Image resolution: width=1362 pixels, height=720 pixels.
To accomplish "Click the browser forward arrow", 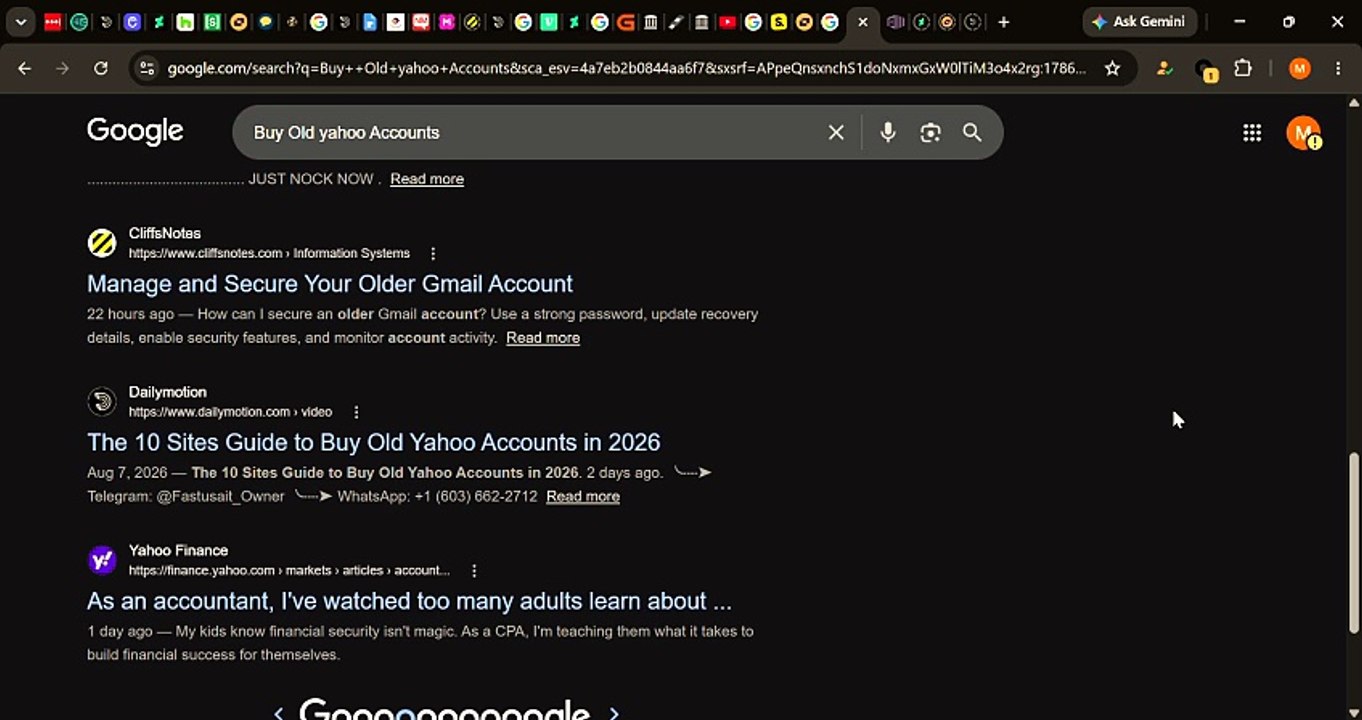I will click(63, 68).
